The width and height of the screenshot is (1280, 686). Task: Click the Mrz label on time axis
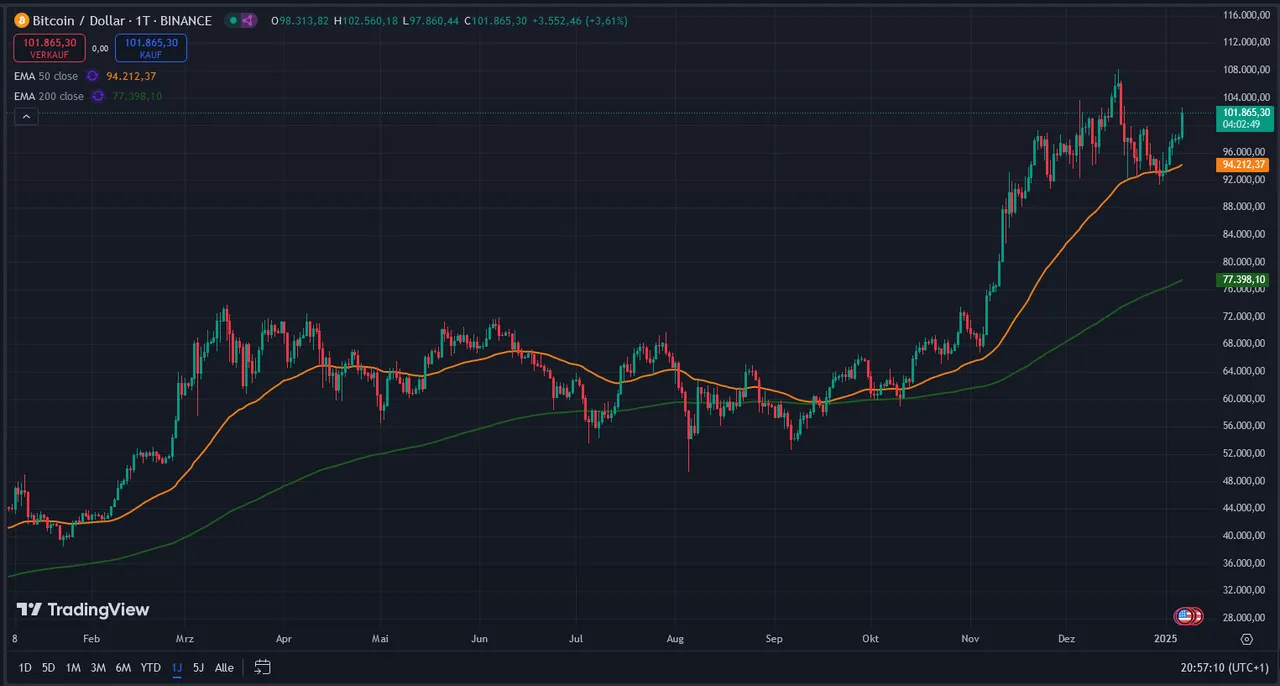click(x=184, y=638)
